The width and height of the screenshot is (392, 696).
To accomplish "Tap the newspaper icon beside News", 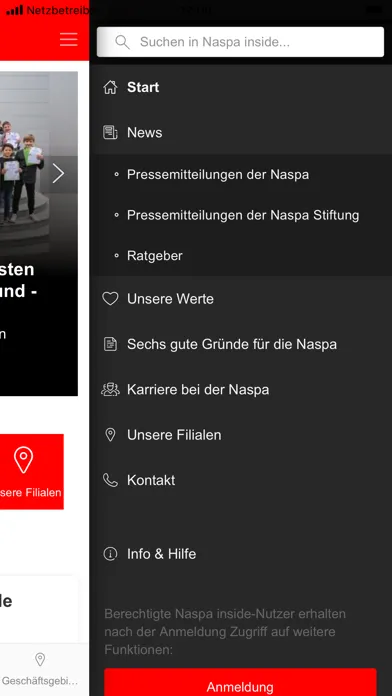I will coord(110,132).
